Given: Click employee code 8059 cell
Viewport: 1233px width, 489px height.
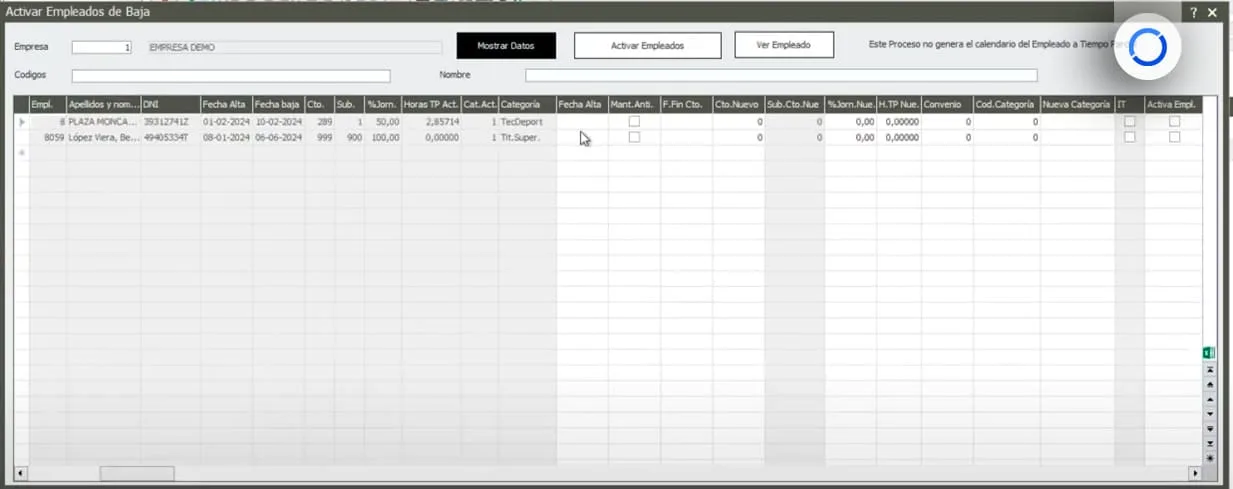Looking at the screenshot, I should coord(47,137).
